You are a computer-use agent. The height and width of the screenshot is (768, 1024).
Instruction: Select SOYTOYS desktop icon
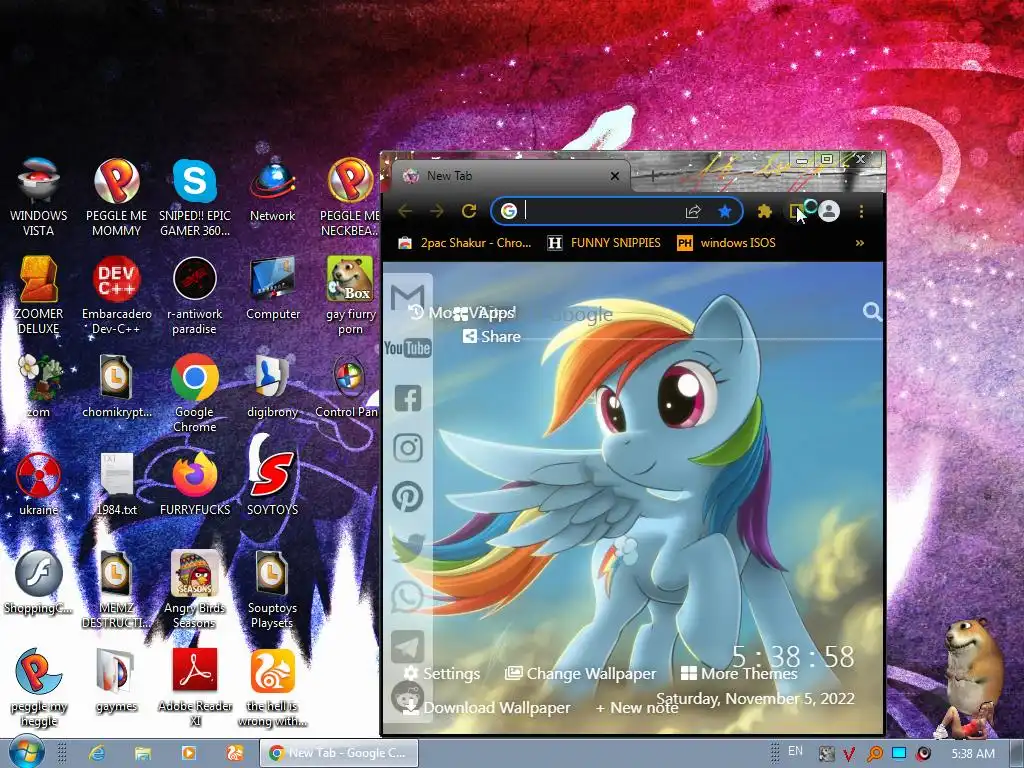click(x=272, y=475)
